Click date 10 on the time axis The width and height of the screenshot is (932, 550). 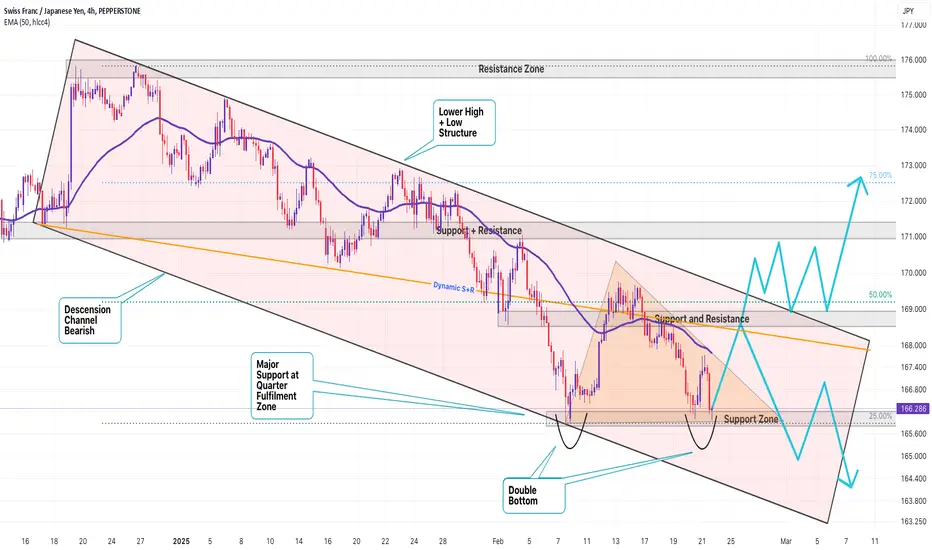pyautogui.click(x=270, y=541)
